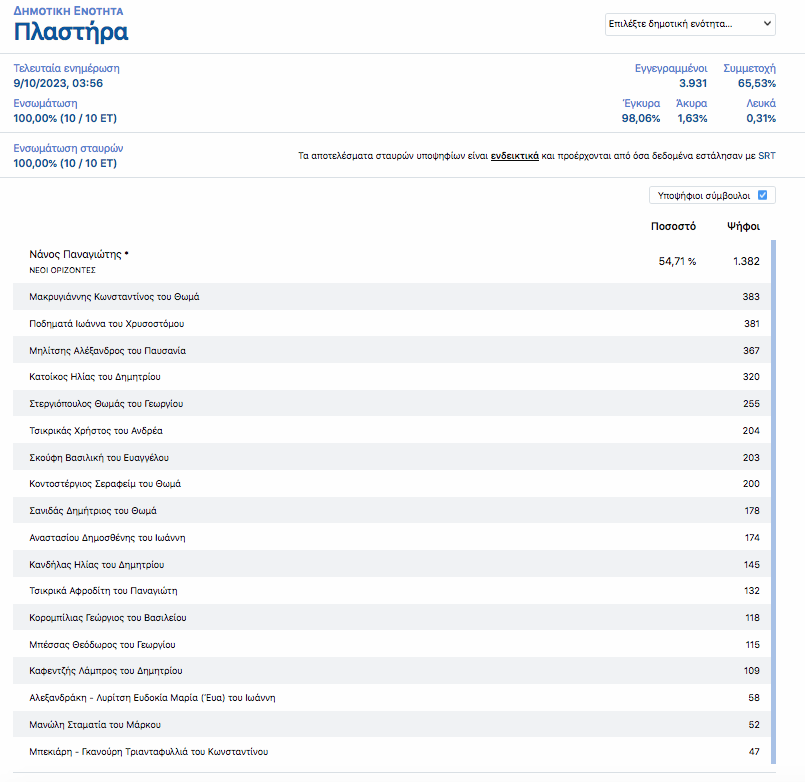Click the 'ΝΕΟΙ ΟΡΙΖΟΝΤΕΣ' party label

(x=62, y=271)
